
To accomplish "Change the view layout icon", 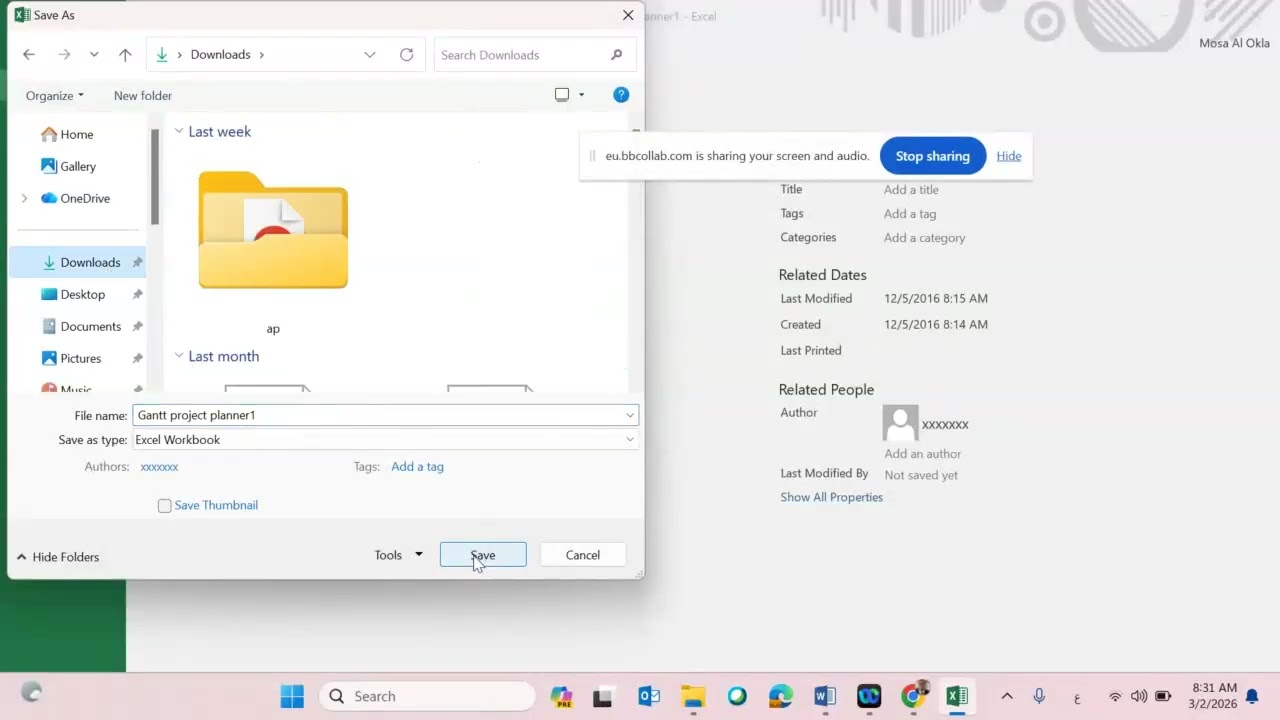I will pyautogui.click(x=562, y=95).
